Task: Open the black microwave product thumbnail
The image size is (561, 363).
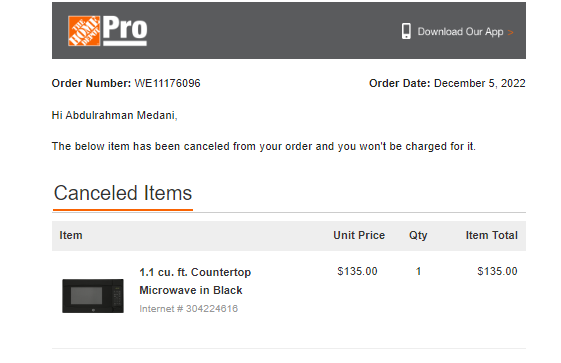Action: click(x=93, y=296)
